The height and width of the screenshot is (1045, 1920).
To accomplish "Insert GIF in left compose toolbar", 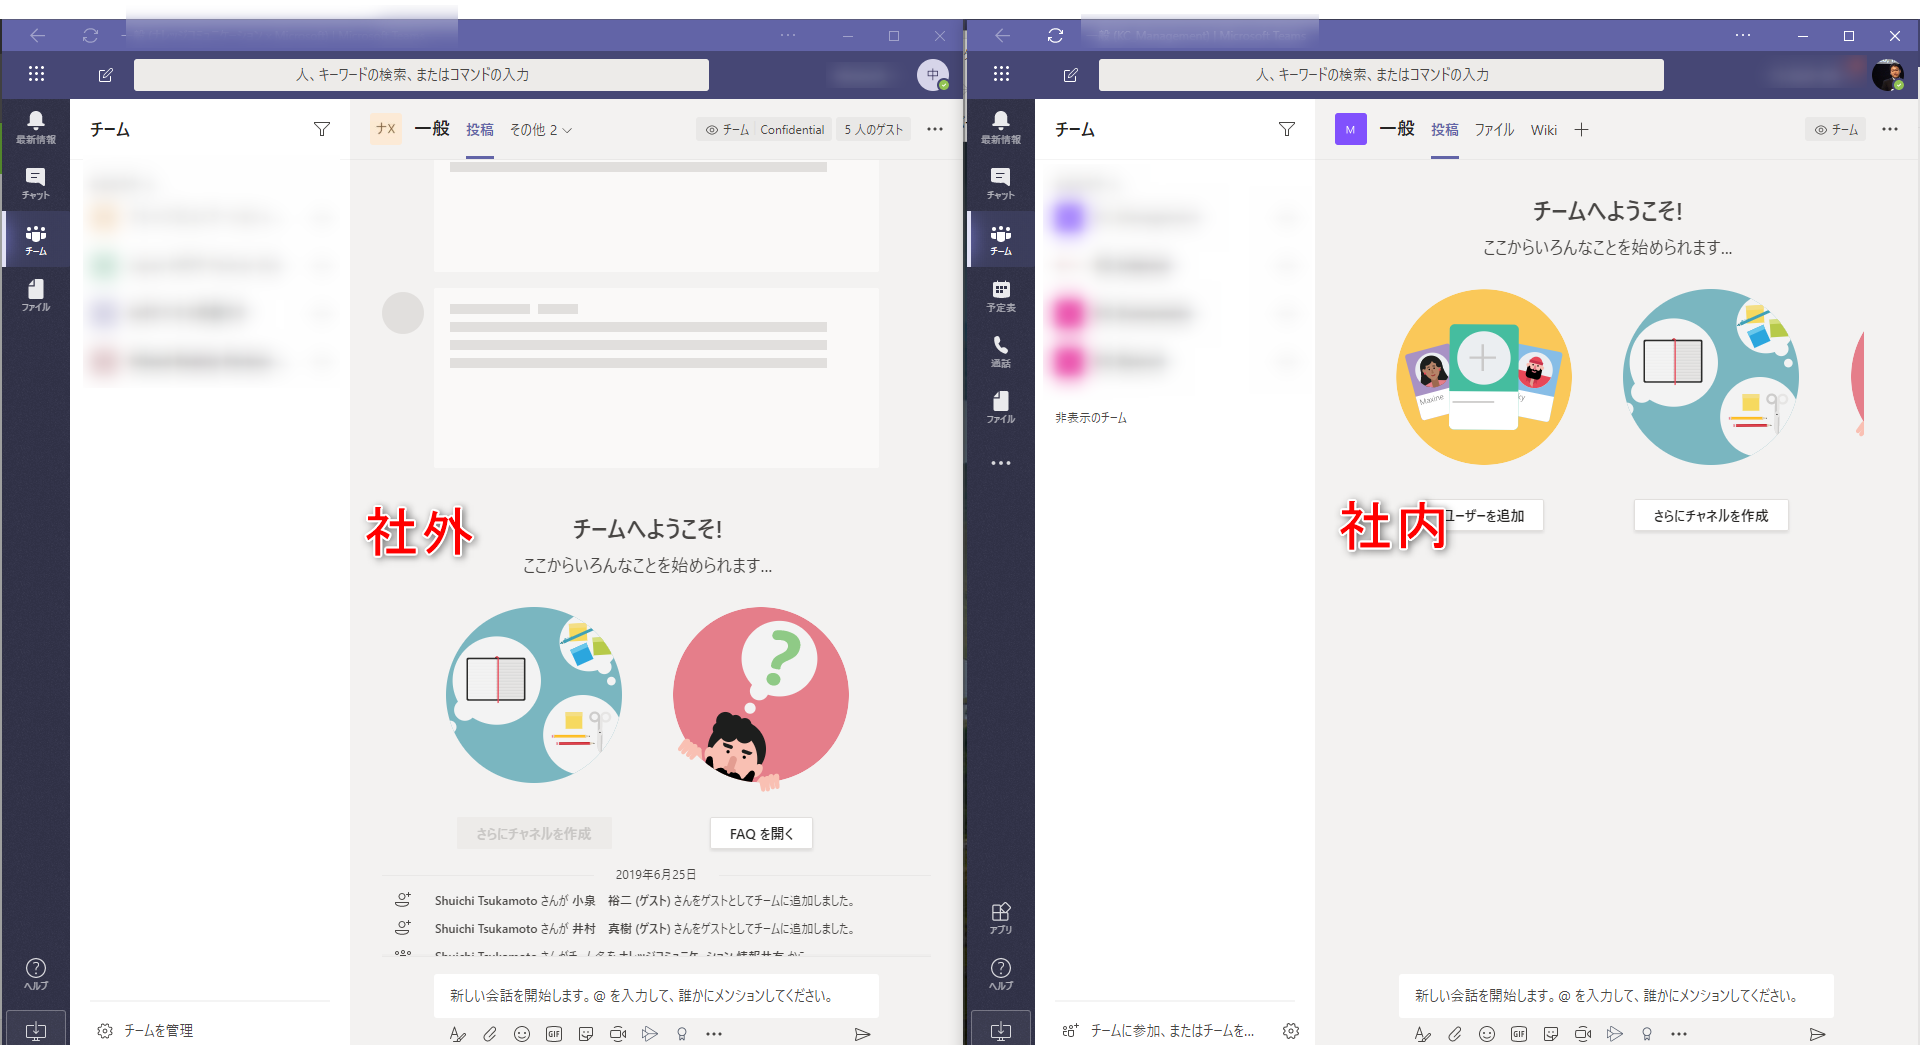I will click(554, 1034).
